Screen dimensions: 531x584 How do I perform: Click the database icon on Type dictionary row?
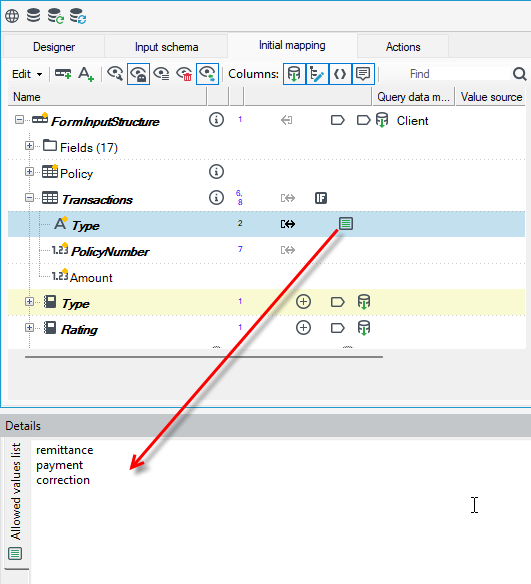(364, 302)
